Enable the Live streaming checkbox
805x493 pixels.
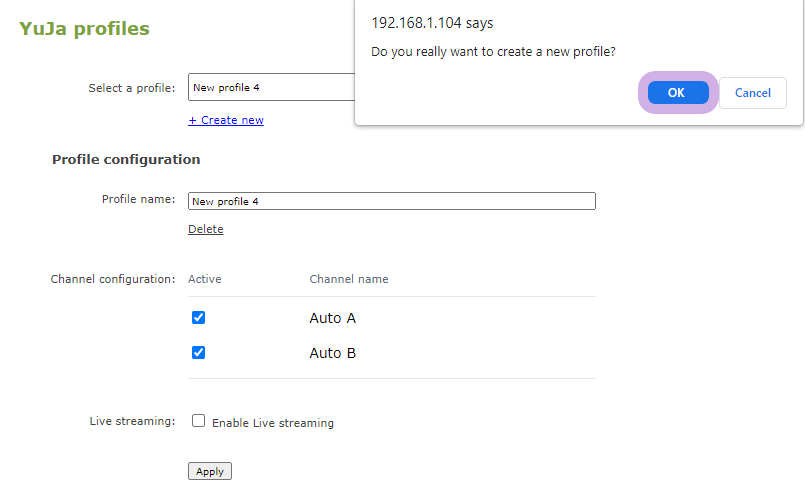[198, 421]
